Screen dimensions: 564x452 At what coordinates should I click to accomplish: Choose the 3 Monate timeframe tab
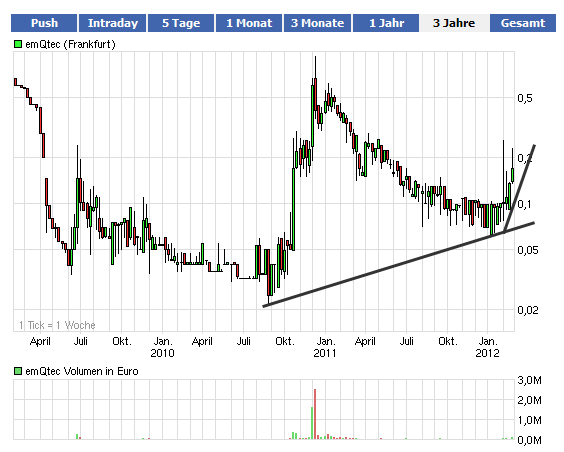[317, 23]
